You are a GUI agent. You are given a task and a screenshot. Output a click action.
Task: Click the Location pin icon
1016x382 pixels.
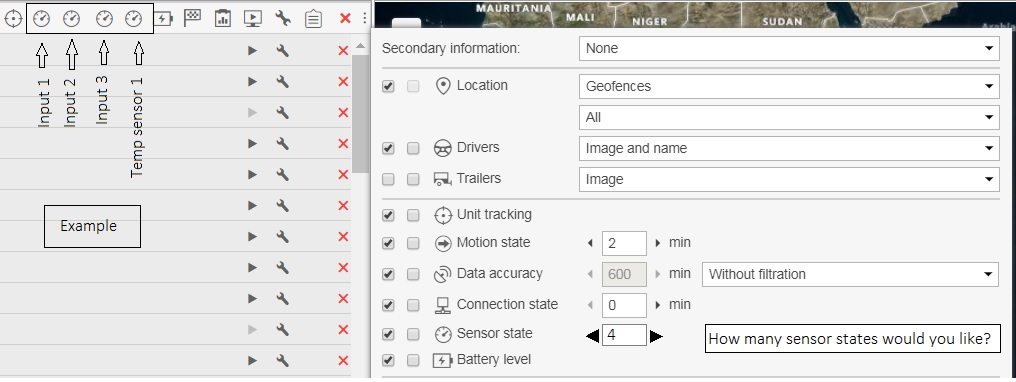[443, 86]
